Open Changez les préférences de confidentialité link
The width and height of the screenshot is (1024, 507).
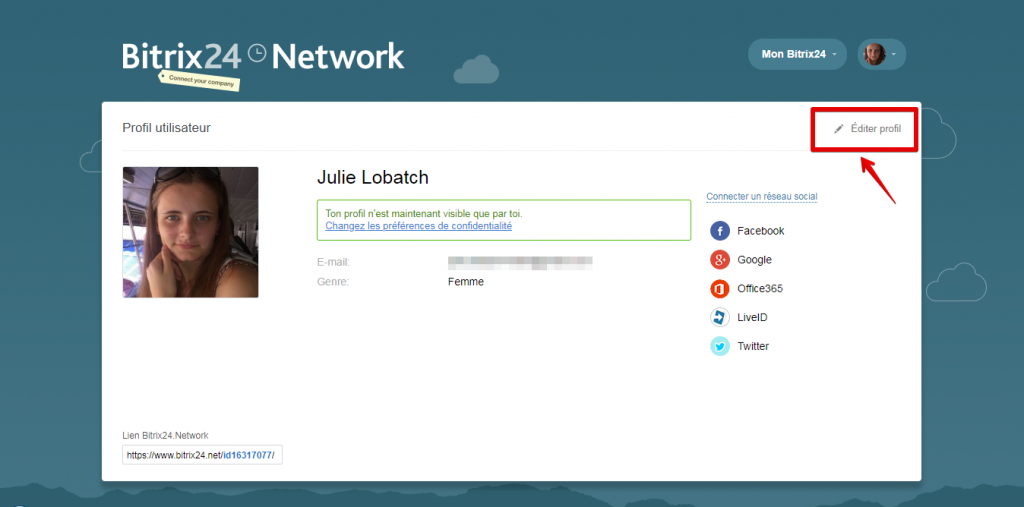[x=419, y=226]
